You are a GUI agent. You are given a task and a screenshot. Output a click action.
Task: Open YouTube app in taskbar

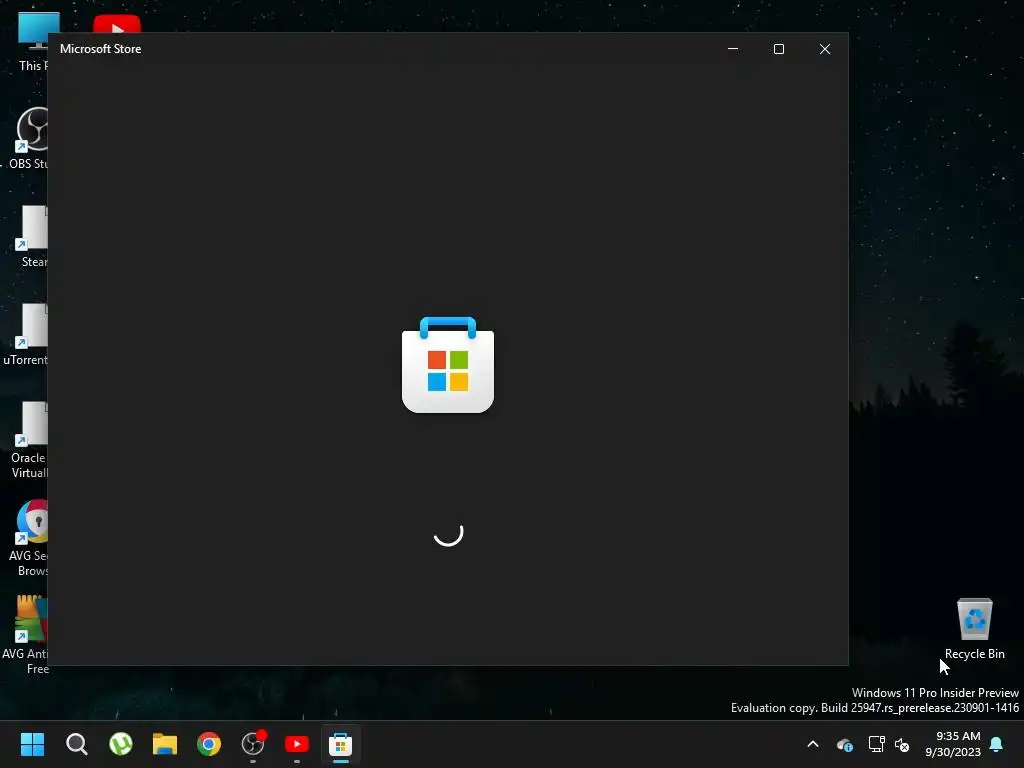(x=297, y=744)
